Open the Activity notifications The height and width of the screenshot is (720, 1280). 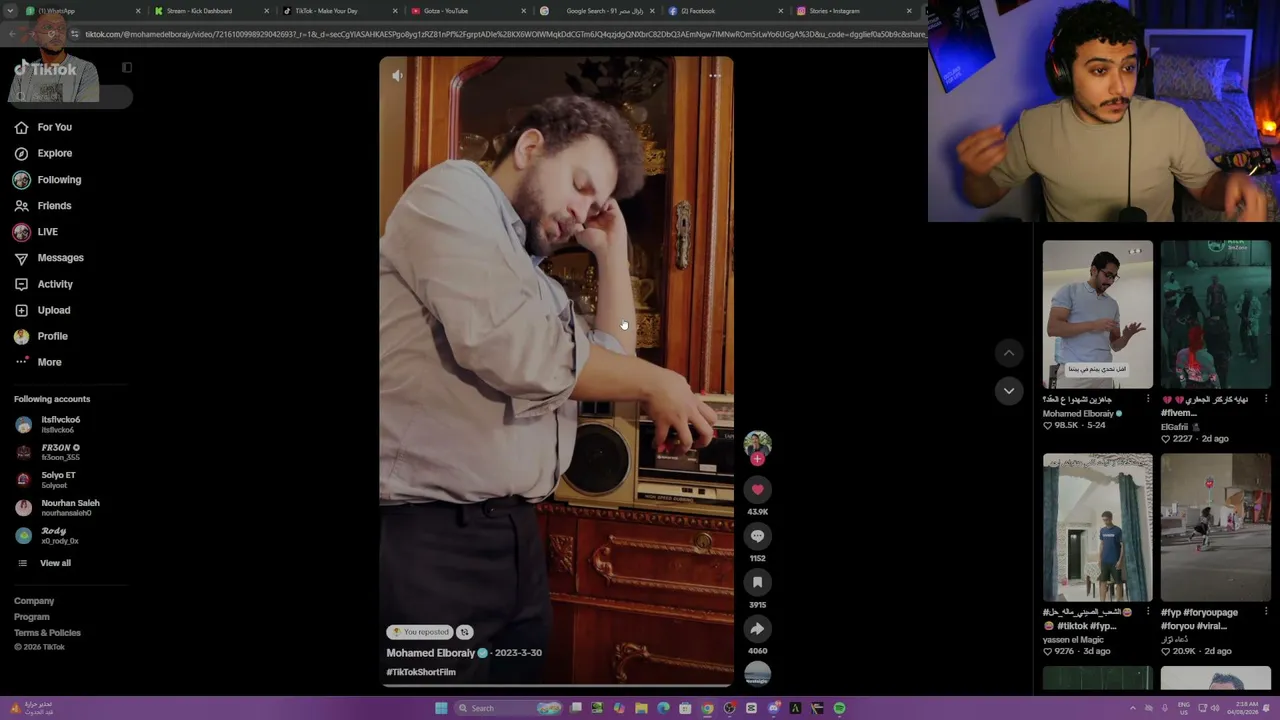44,284
